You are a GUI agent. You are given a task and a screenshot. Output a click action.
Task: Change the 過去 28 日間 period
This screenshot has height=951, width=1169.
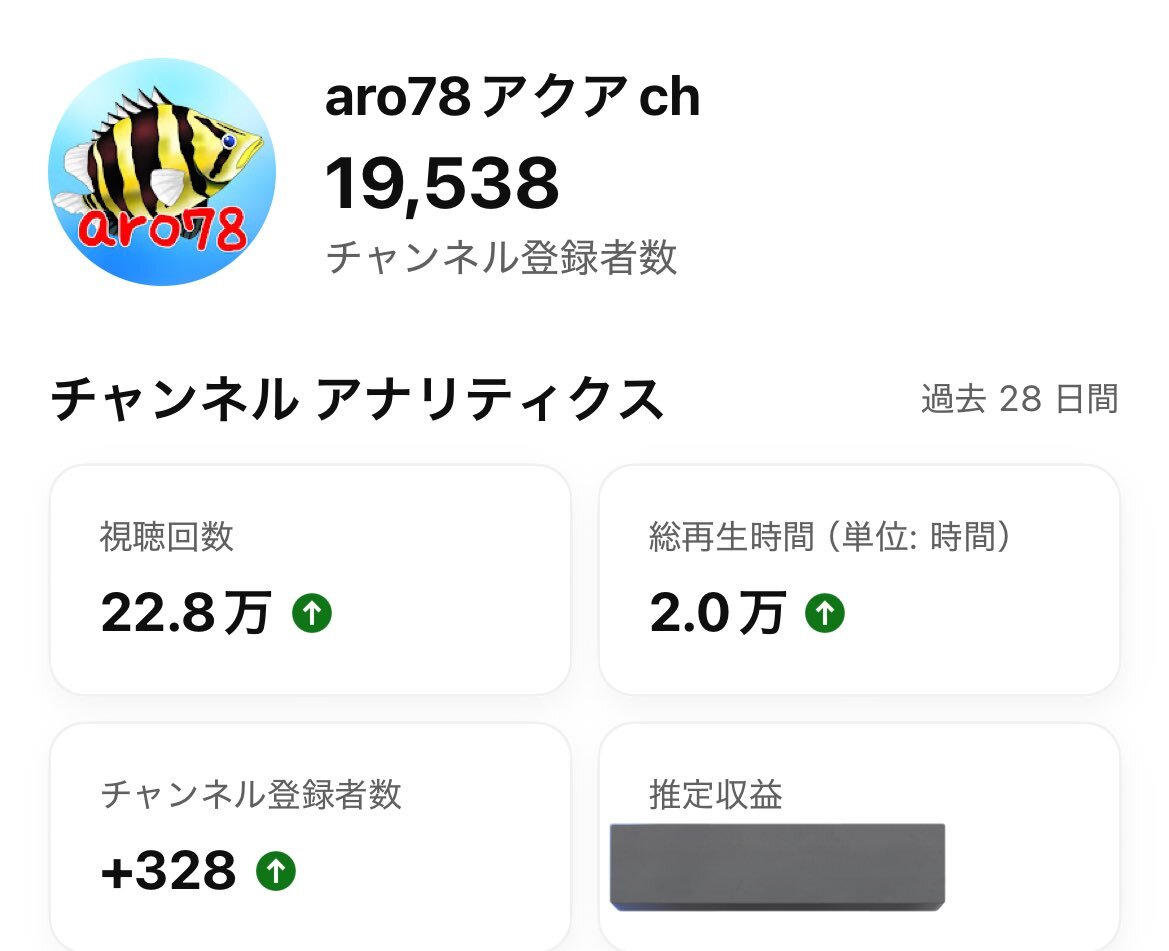coord(1018,399)
